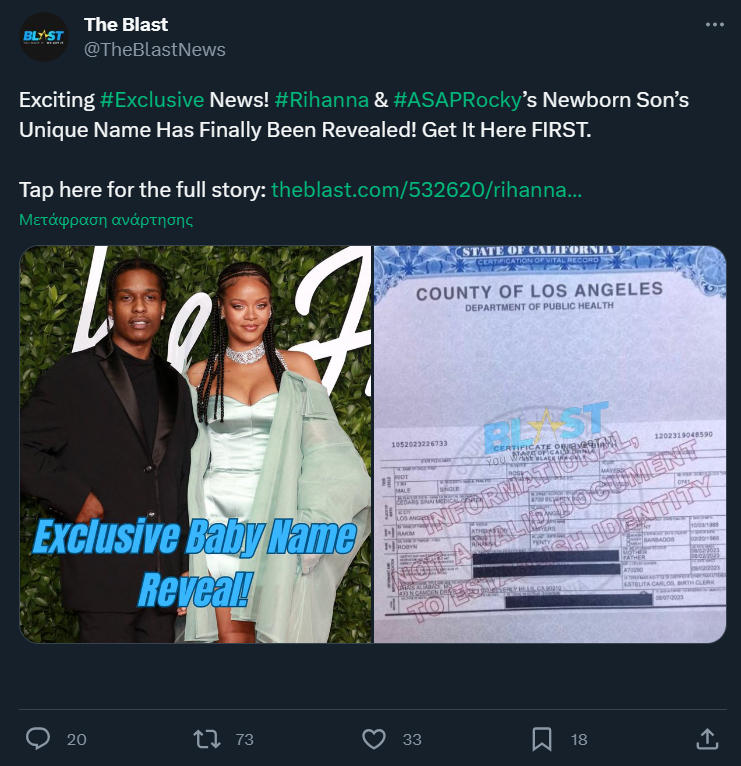The height and width of the screenshot is (766, 741).
Task: Open the #Rihanna hashtag
Action: click(x=321, y=100)
